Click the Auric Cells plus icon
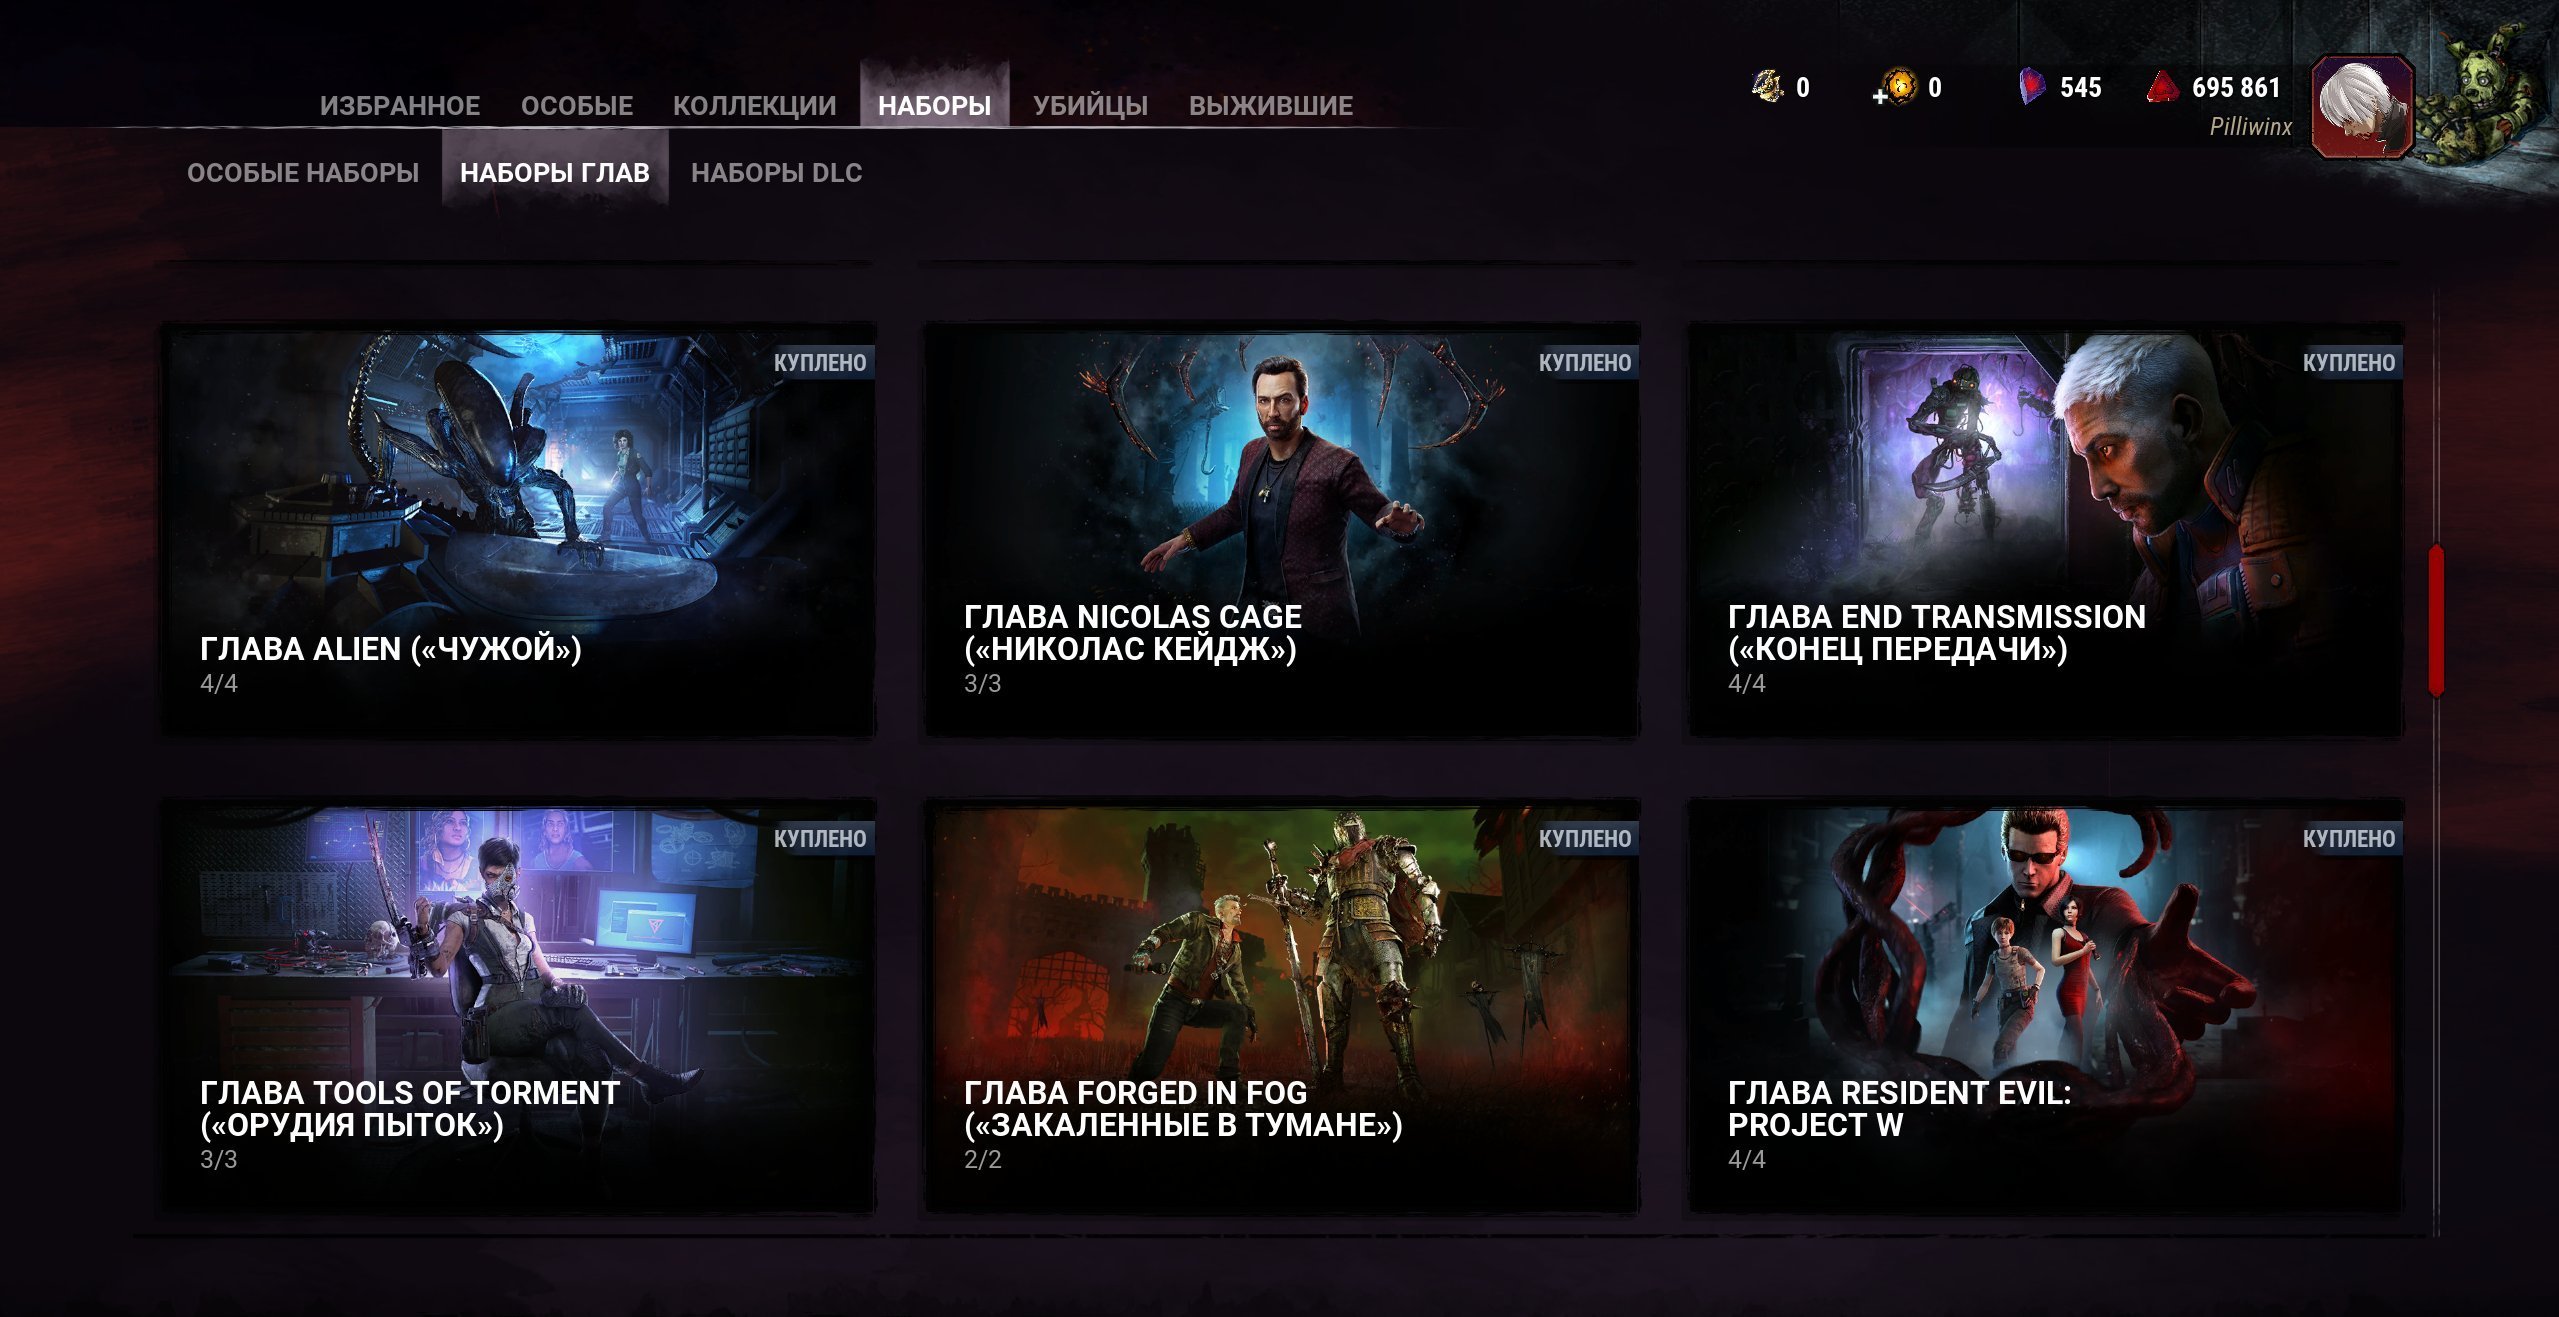 (1881, 96)
